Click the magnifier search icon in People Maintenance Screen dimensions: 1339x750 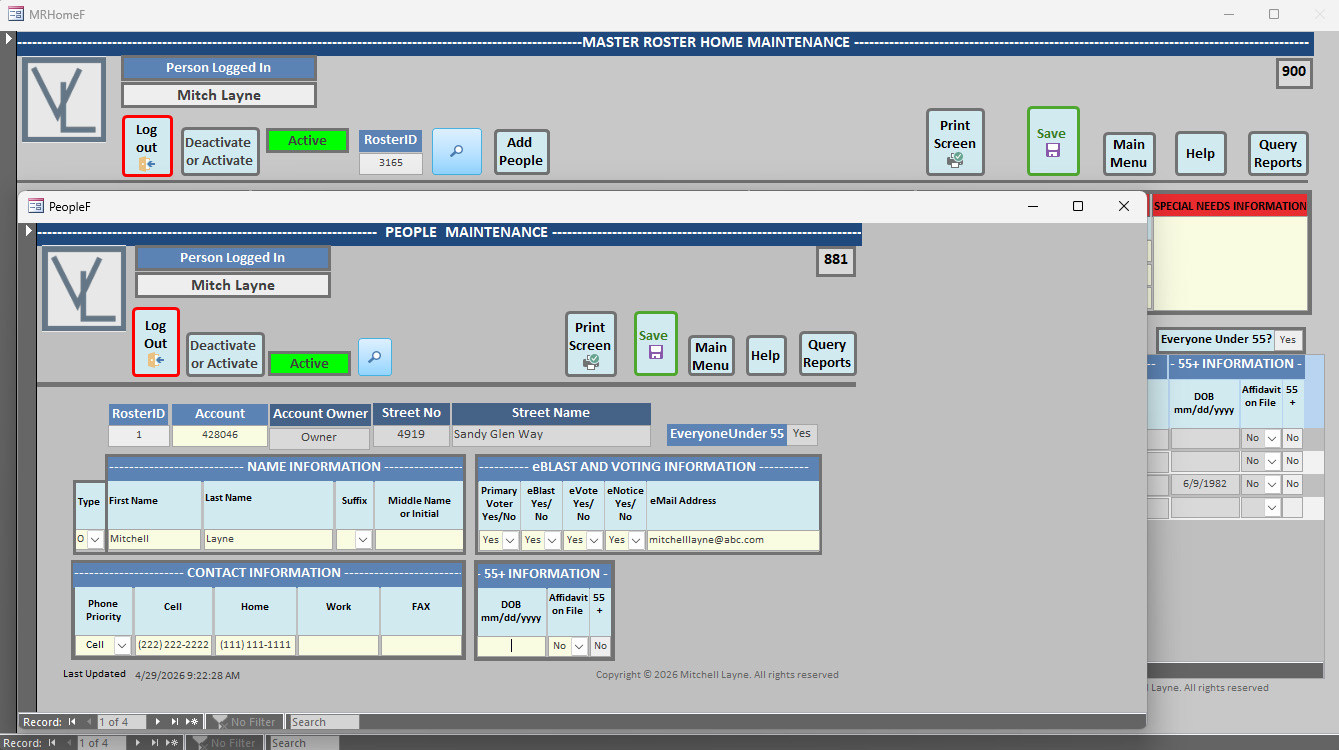(x=375, y=357)
